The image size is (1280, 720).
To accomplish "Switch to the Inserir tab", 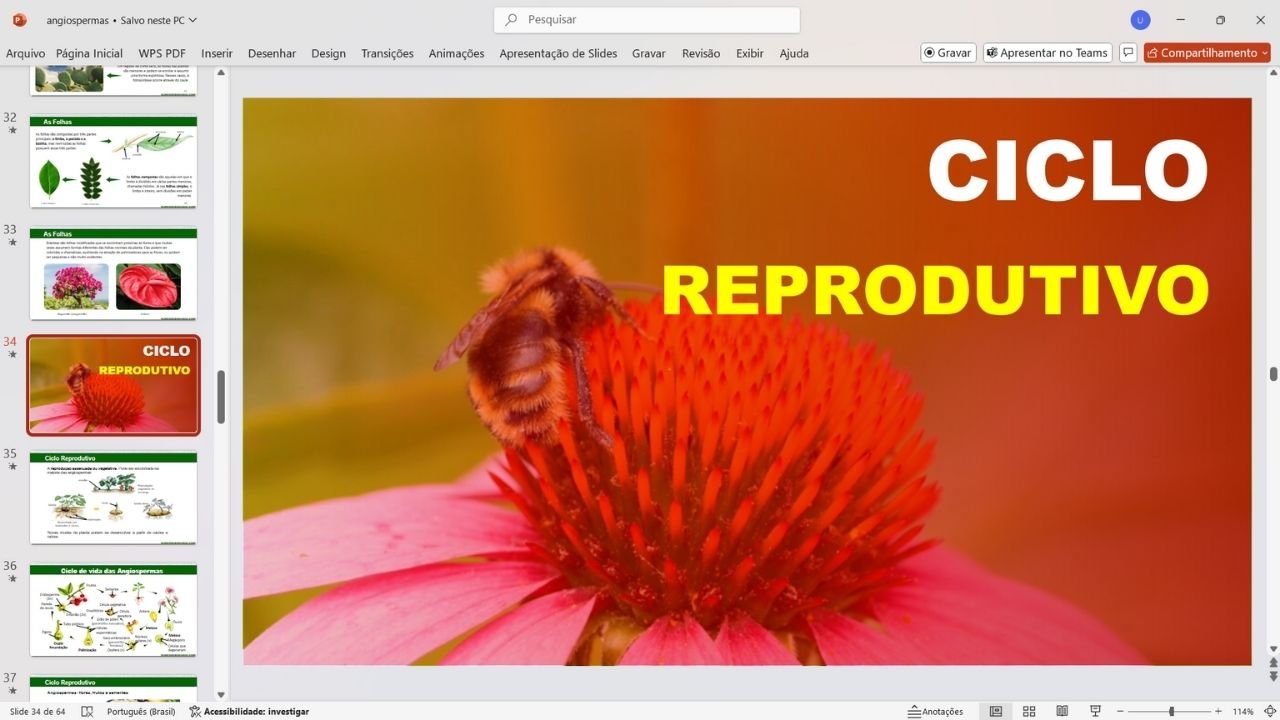I will coord(217,53).
